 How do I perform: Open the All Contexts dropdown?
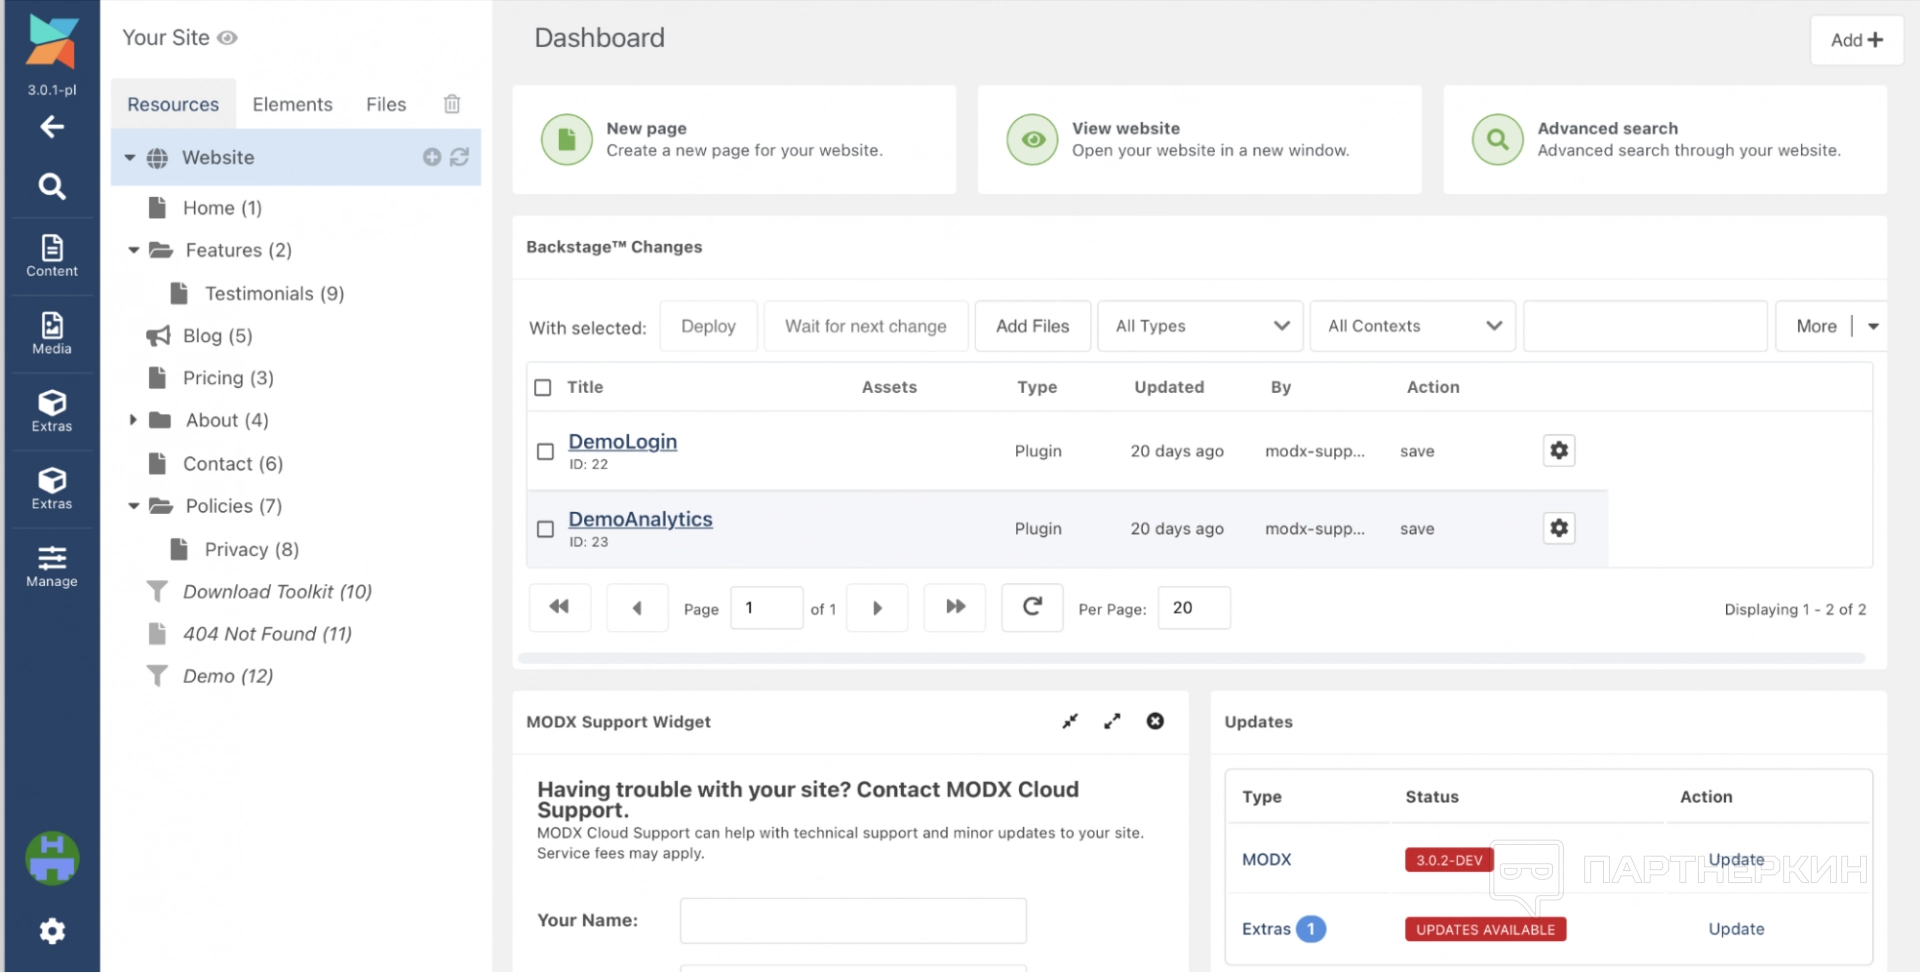(x=1412, y=326)
